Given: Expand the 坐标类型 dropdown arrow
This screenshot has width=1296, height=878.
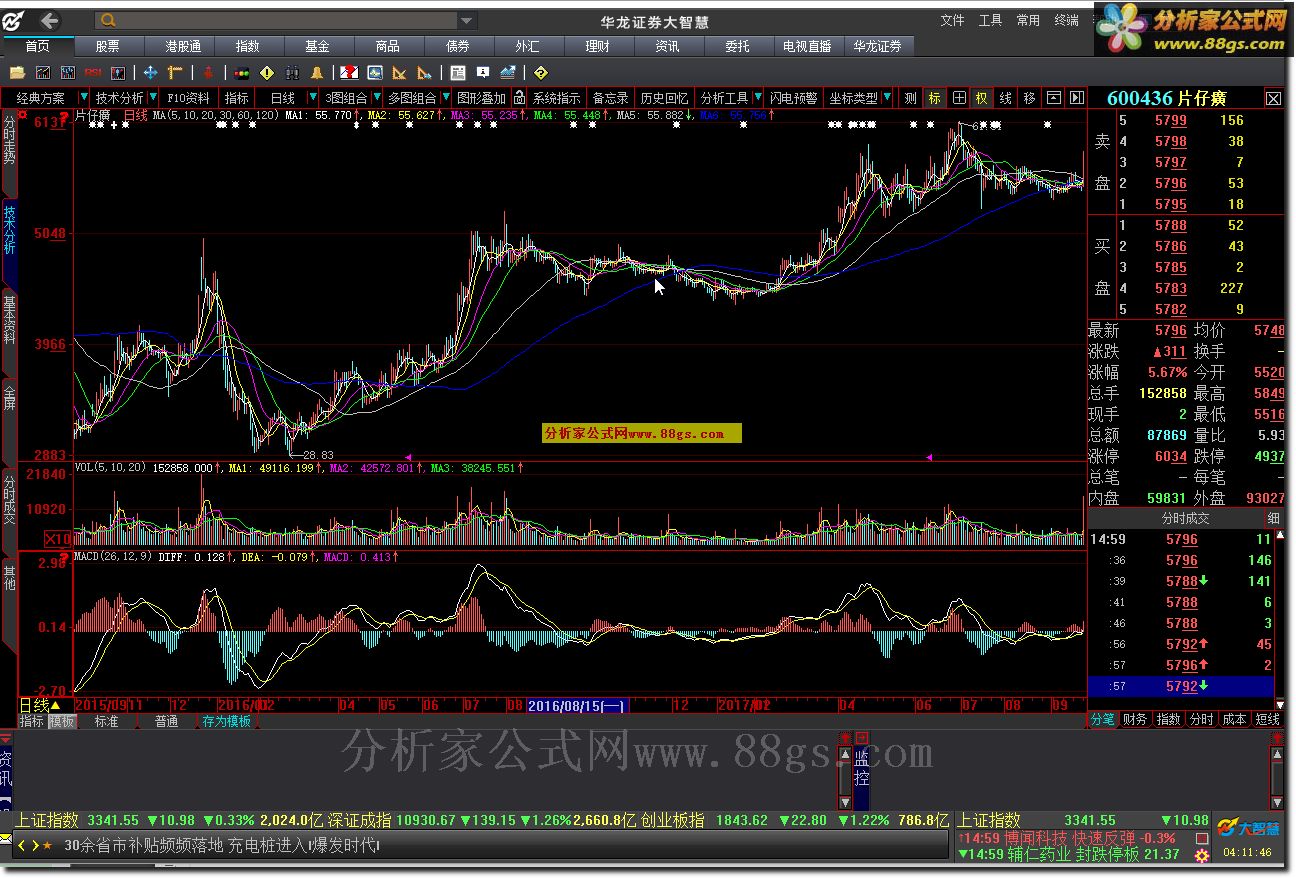Looking at the screenshot, I should pos(887,98).
